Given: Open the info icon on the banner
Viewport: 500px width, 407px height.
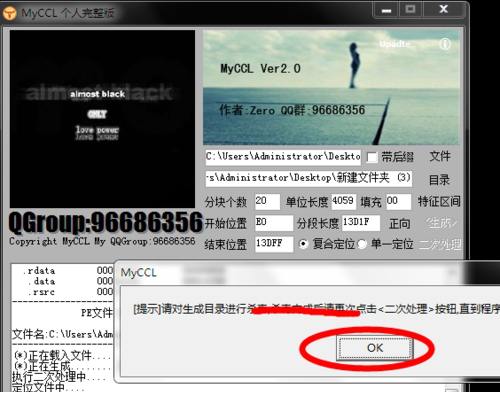Looking at the screenshot, I should pyautogui.click(x=445, y=44).
